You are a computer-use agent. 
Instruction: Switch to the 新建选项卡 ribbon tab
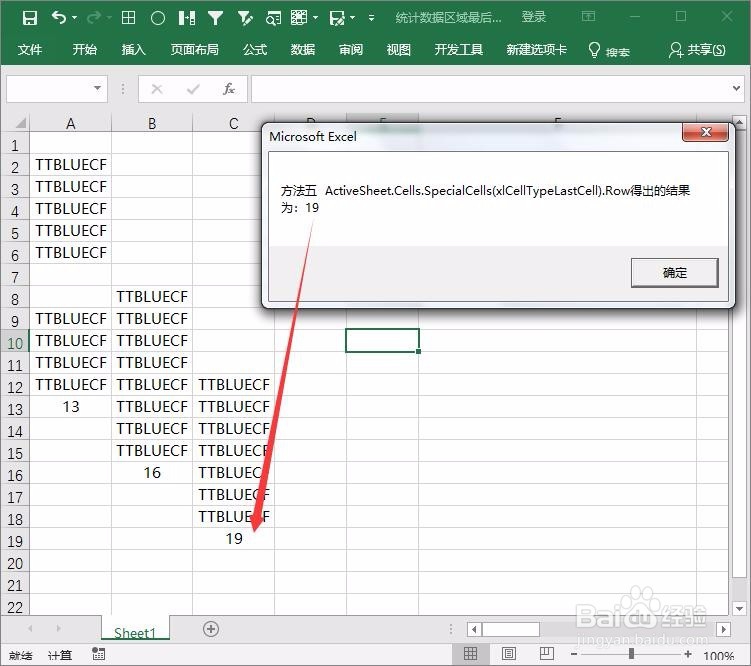[x=536, y=49]
